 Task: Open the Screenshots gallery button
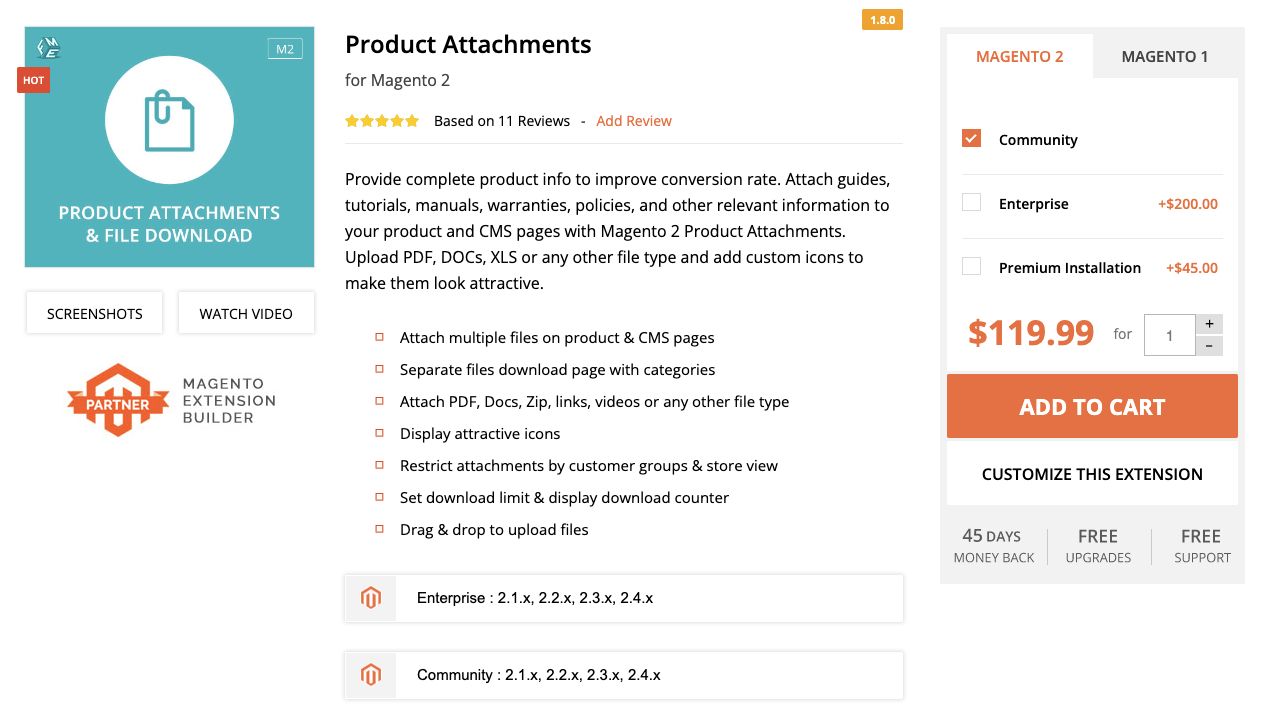pos(95,313)
